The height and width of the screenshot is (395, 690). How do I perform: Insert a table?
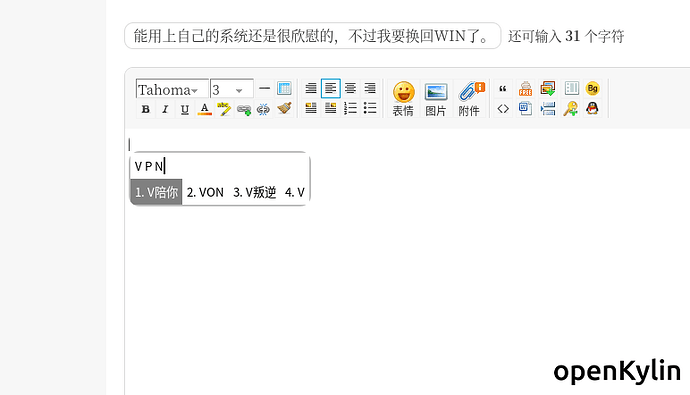(x=284, y=88)
